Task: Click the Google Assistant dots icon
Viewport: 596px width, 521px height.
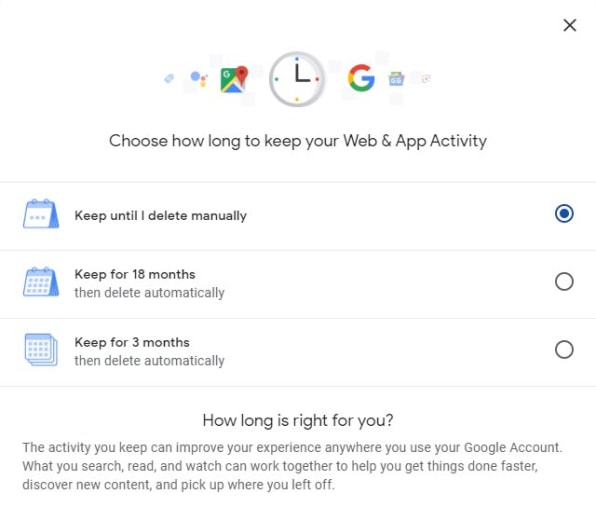Action: pos(198,79)
